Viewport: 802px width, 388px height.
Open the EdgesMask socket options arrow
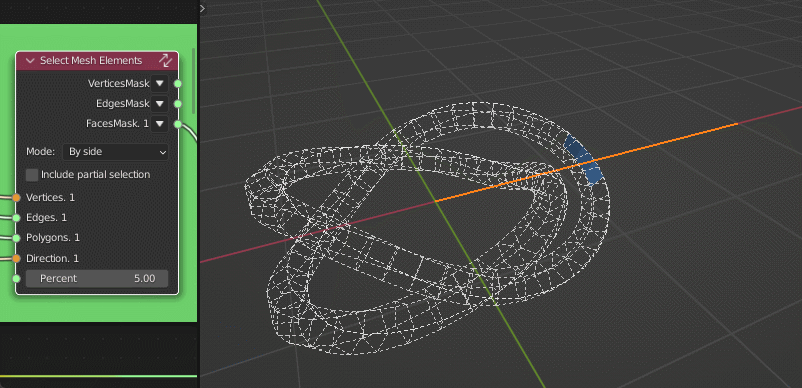(x=160, y=104)
